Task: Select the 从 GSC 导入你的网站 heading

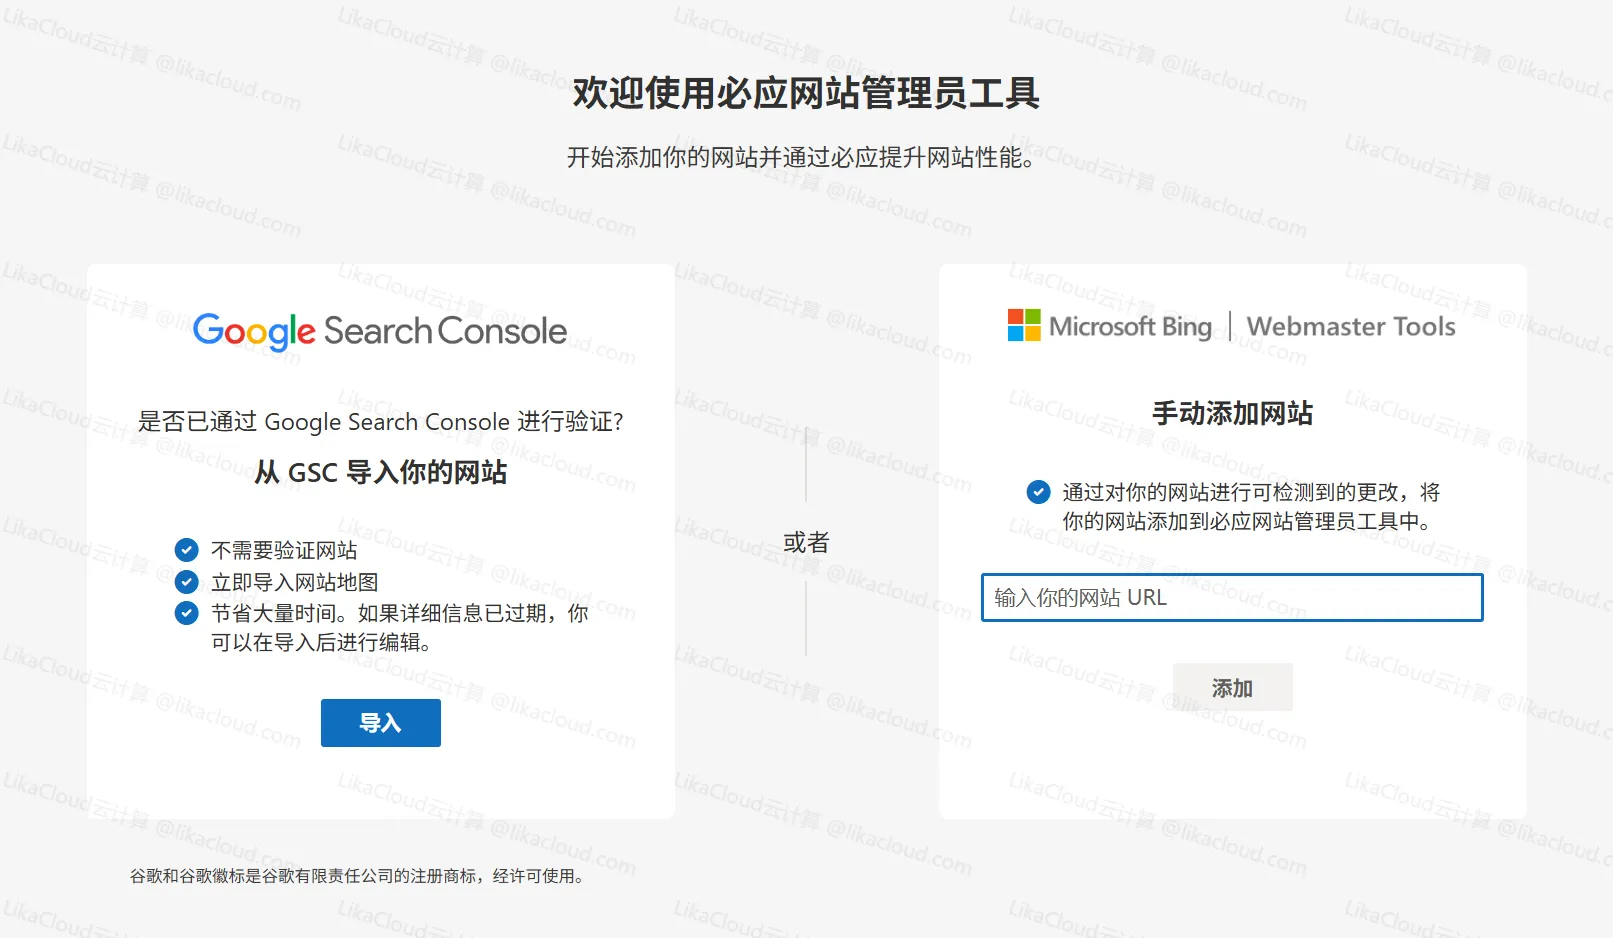Action: pos(380,472)
